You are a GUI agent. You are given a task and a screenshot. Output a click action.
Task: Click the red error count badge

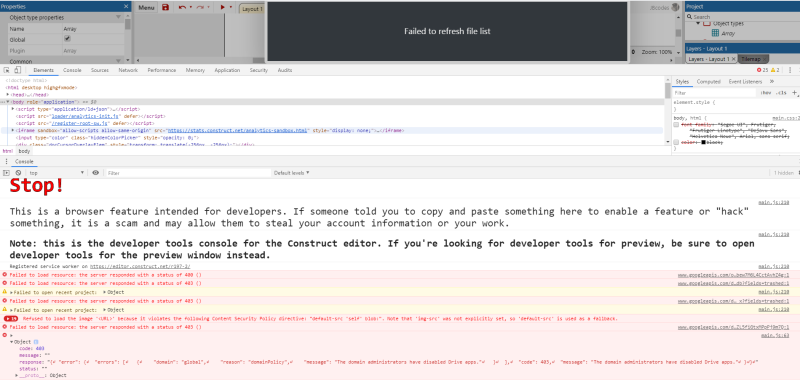[762, 70]
